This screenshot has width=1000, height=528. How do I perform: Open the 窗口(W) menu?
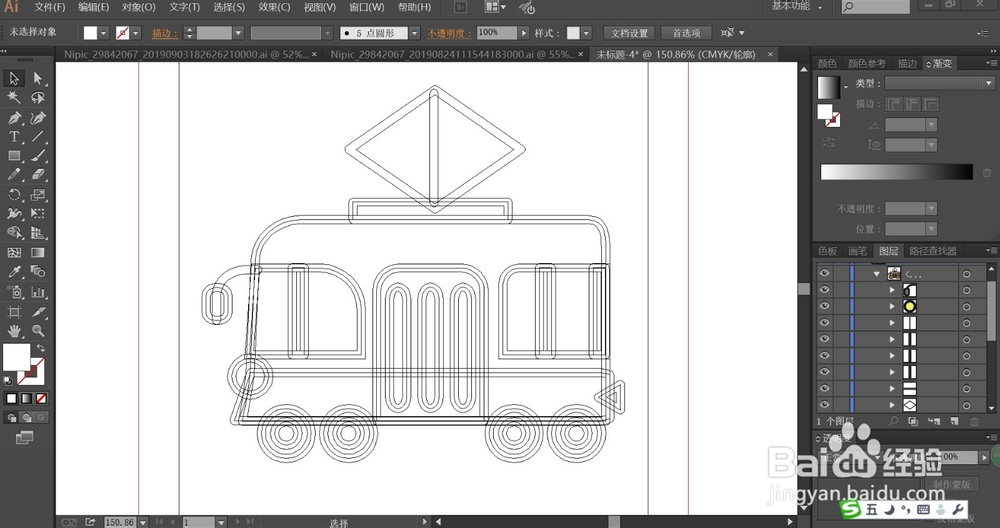click(367, 7)
